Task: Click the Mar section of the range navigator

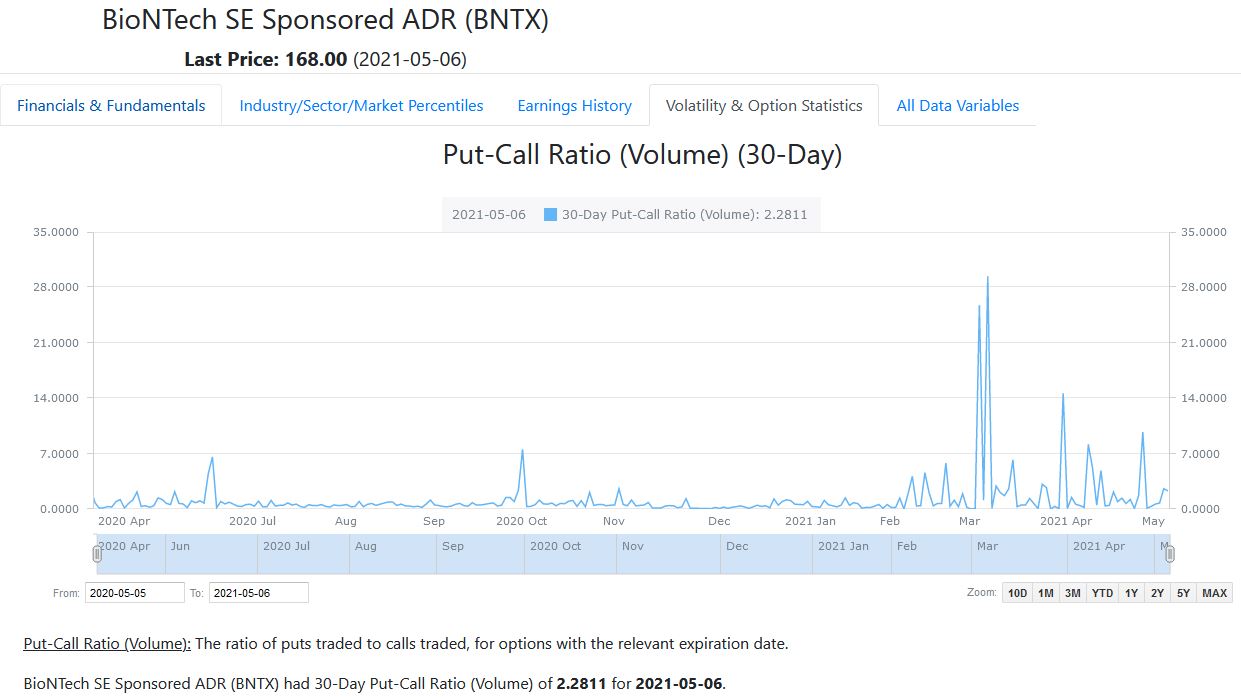Action: [x=1019, y=554]
